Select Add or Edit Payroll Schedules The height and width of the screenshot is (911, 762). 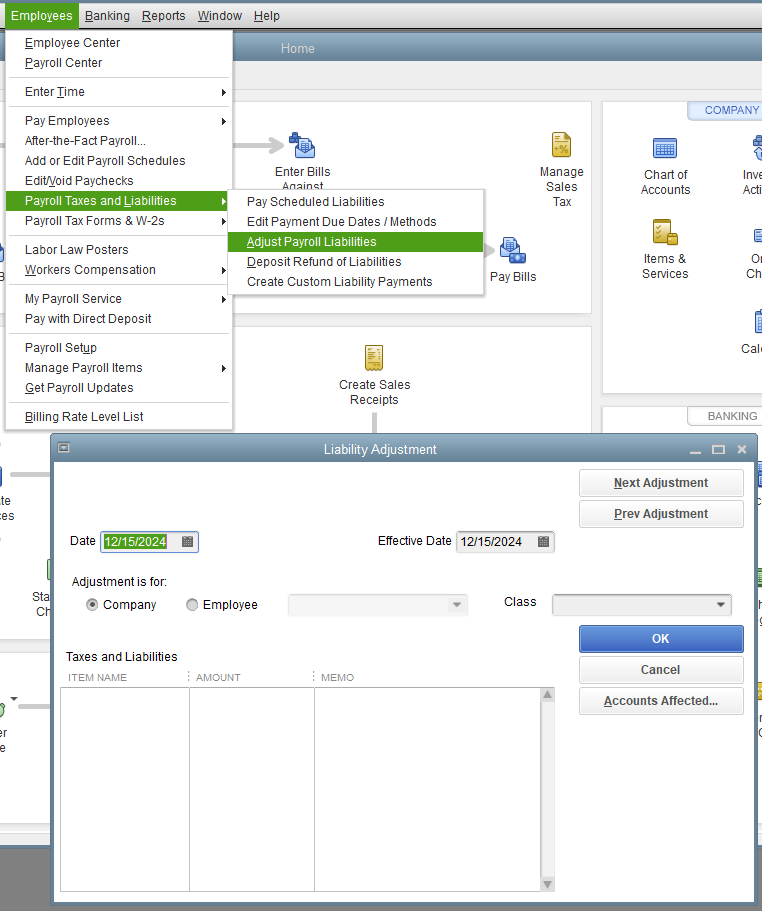coord(117,161)
